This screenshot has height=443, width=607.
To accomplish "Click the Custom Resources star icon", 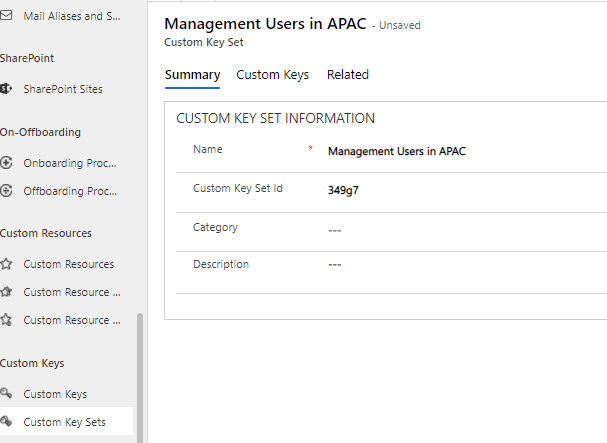I will click(x=7, y=264).
